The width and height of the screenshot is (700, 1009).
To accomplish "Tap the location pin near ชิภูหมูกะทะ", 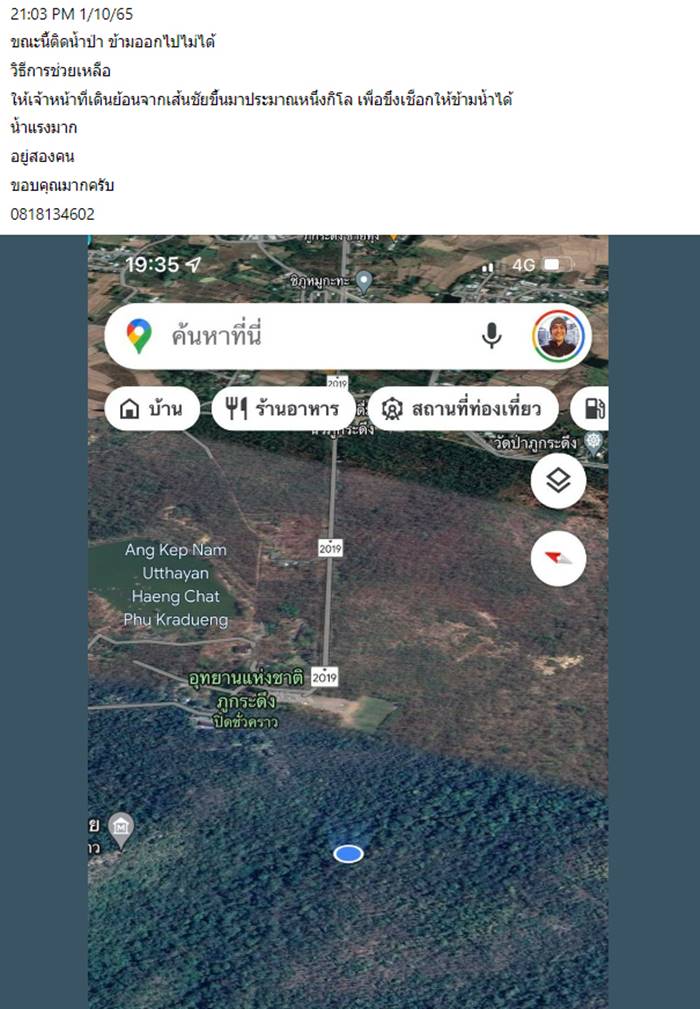I will [x=364, y=282].
